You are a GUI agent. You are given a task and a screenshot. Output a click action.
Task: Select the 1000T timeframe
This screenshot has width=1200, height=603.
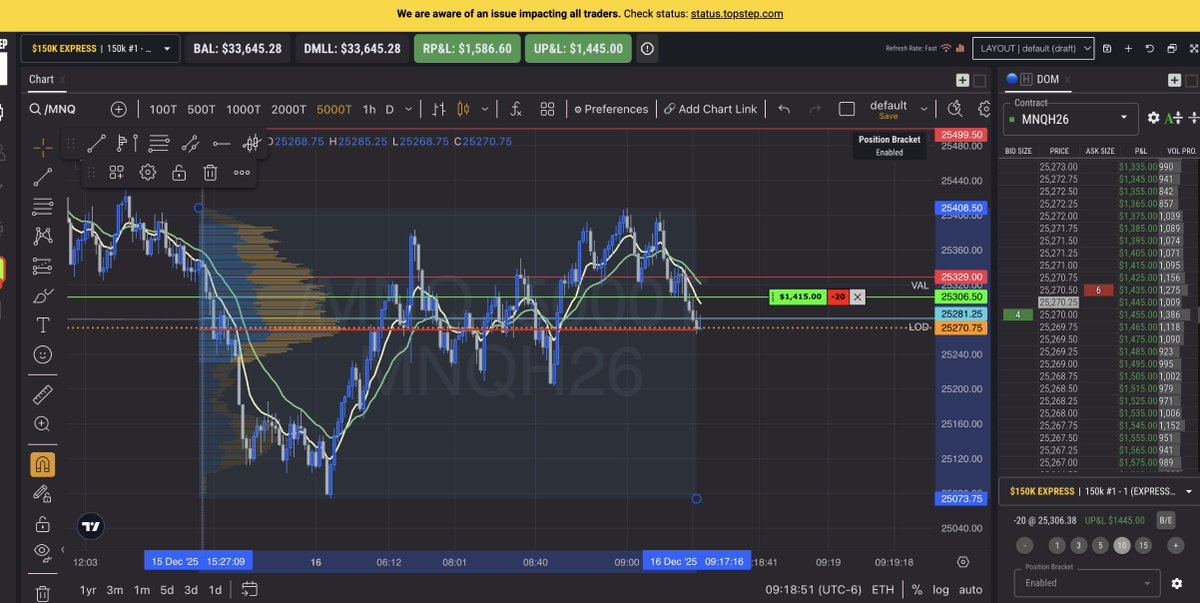click(243, 109)
